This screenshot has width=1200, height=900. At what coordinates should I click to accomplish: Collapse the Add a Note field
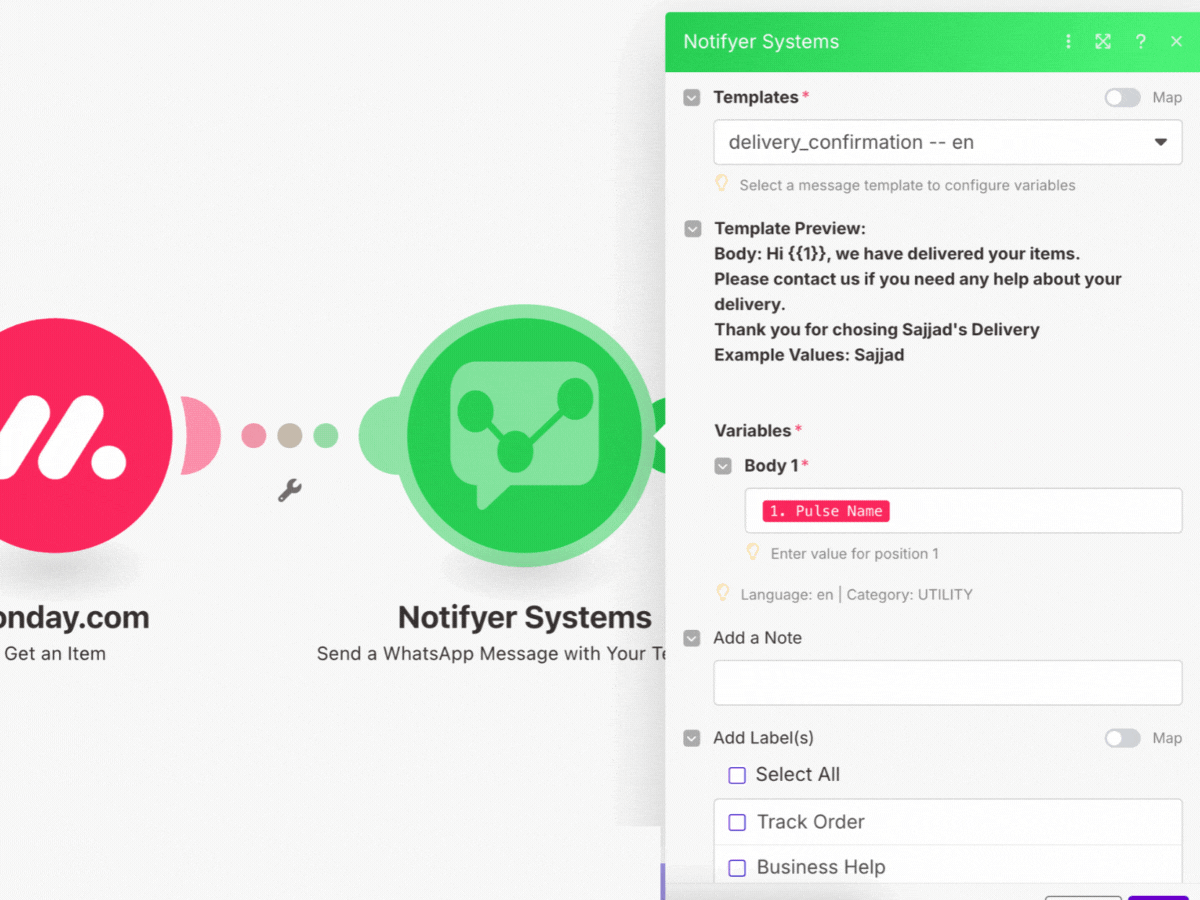pyautogui.click(x=692, y=638)
